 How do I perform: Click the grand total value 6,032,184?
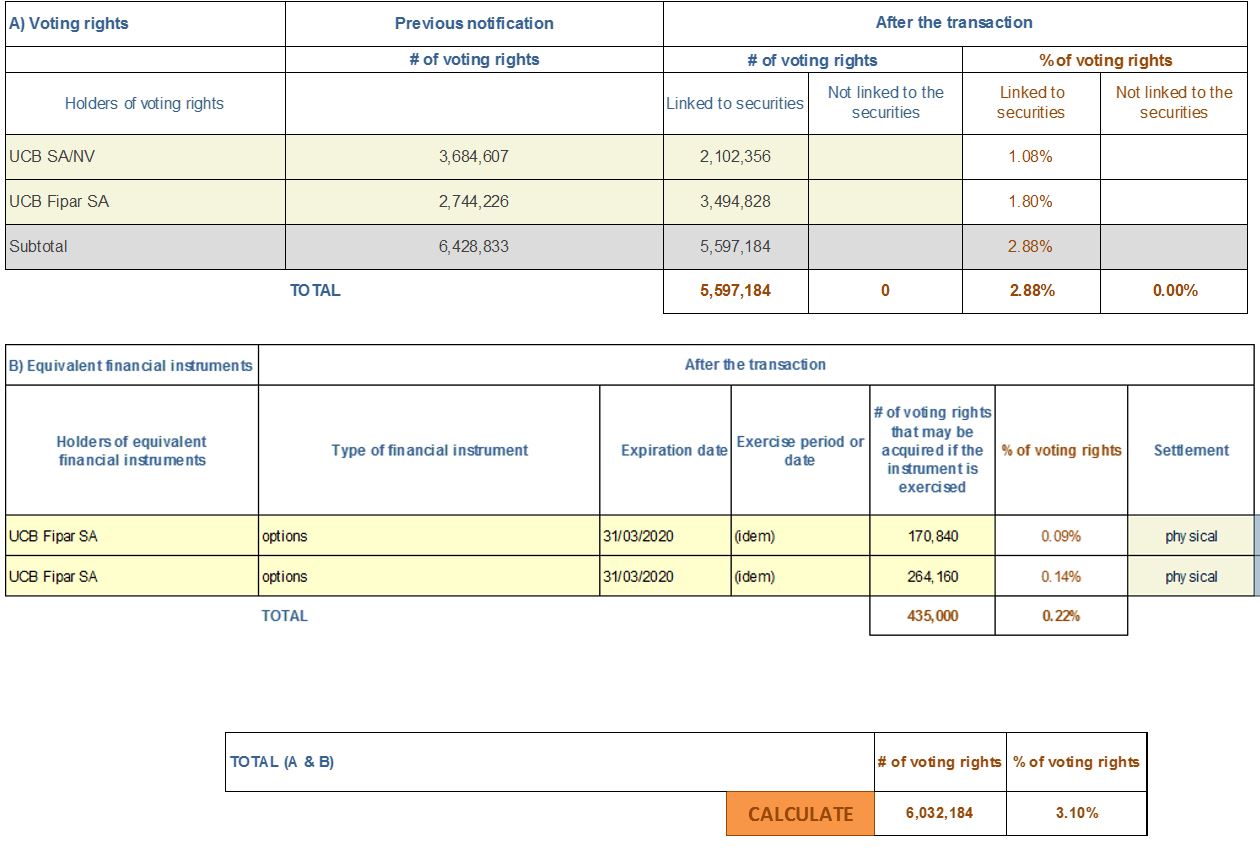tap(940, 813)
